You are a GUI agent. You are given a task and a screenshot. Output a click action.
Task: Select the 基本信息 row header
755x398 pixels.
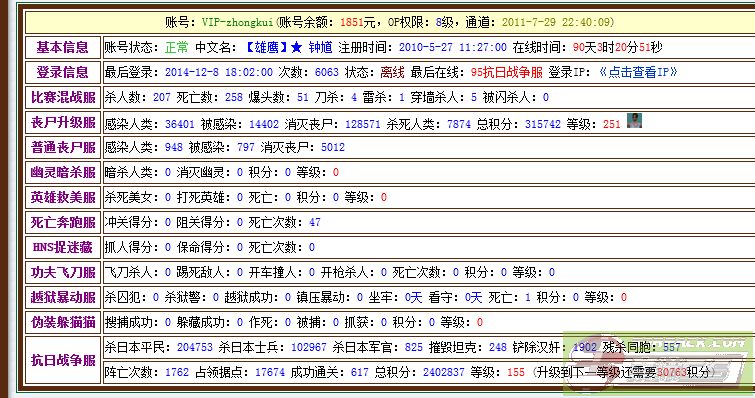click(x=63, y=47)
